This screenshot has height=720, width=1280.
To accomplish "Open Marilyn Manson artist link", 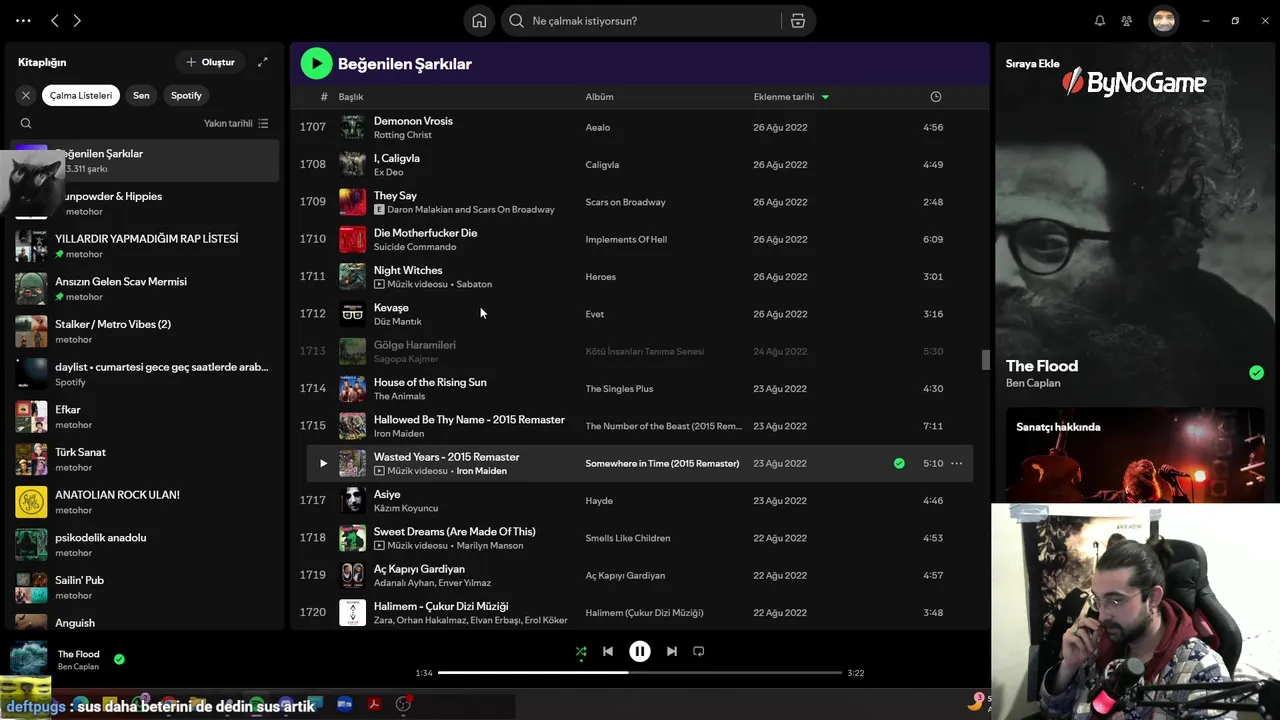I will tap(489, 546).
